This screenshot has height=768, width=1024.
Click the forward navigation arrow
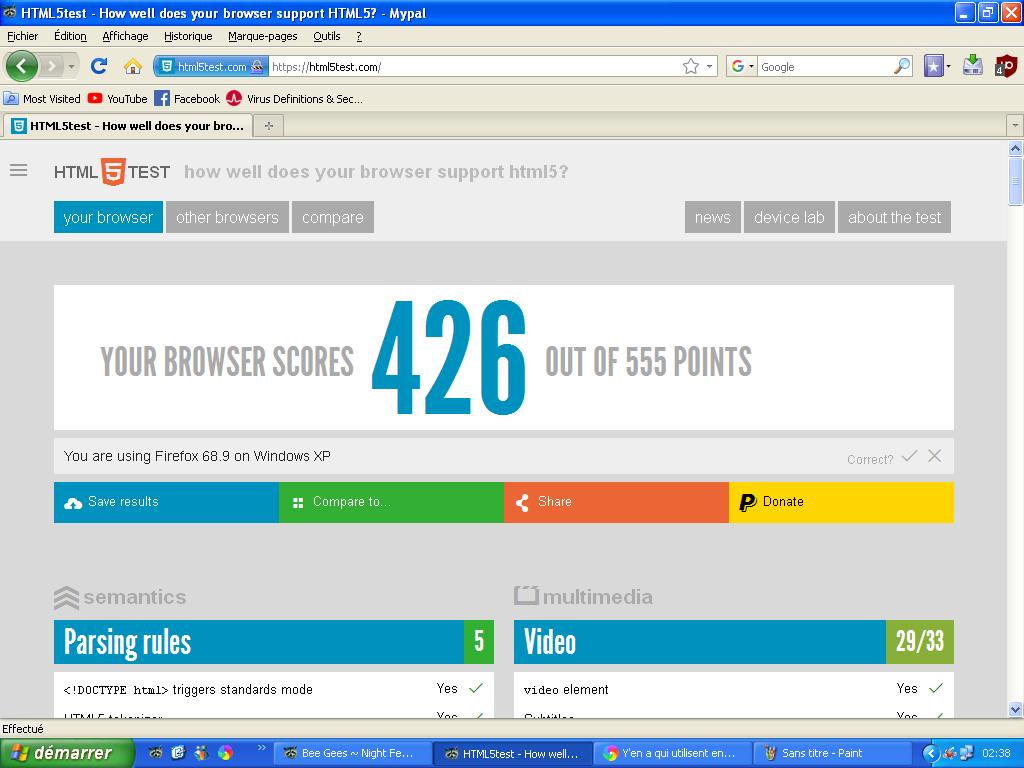pos(52,66)
